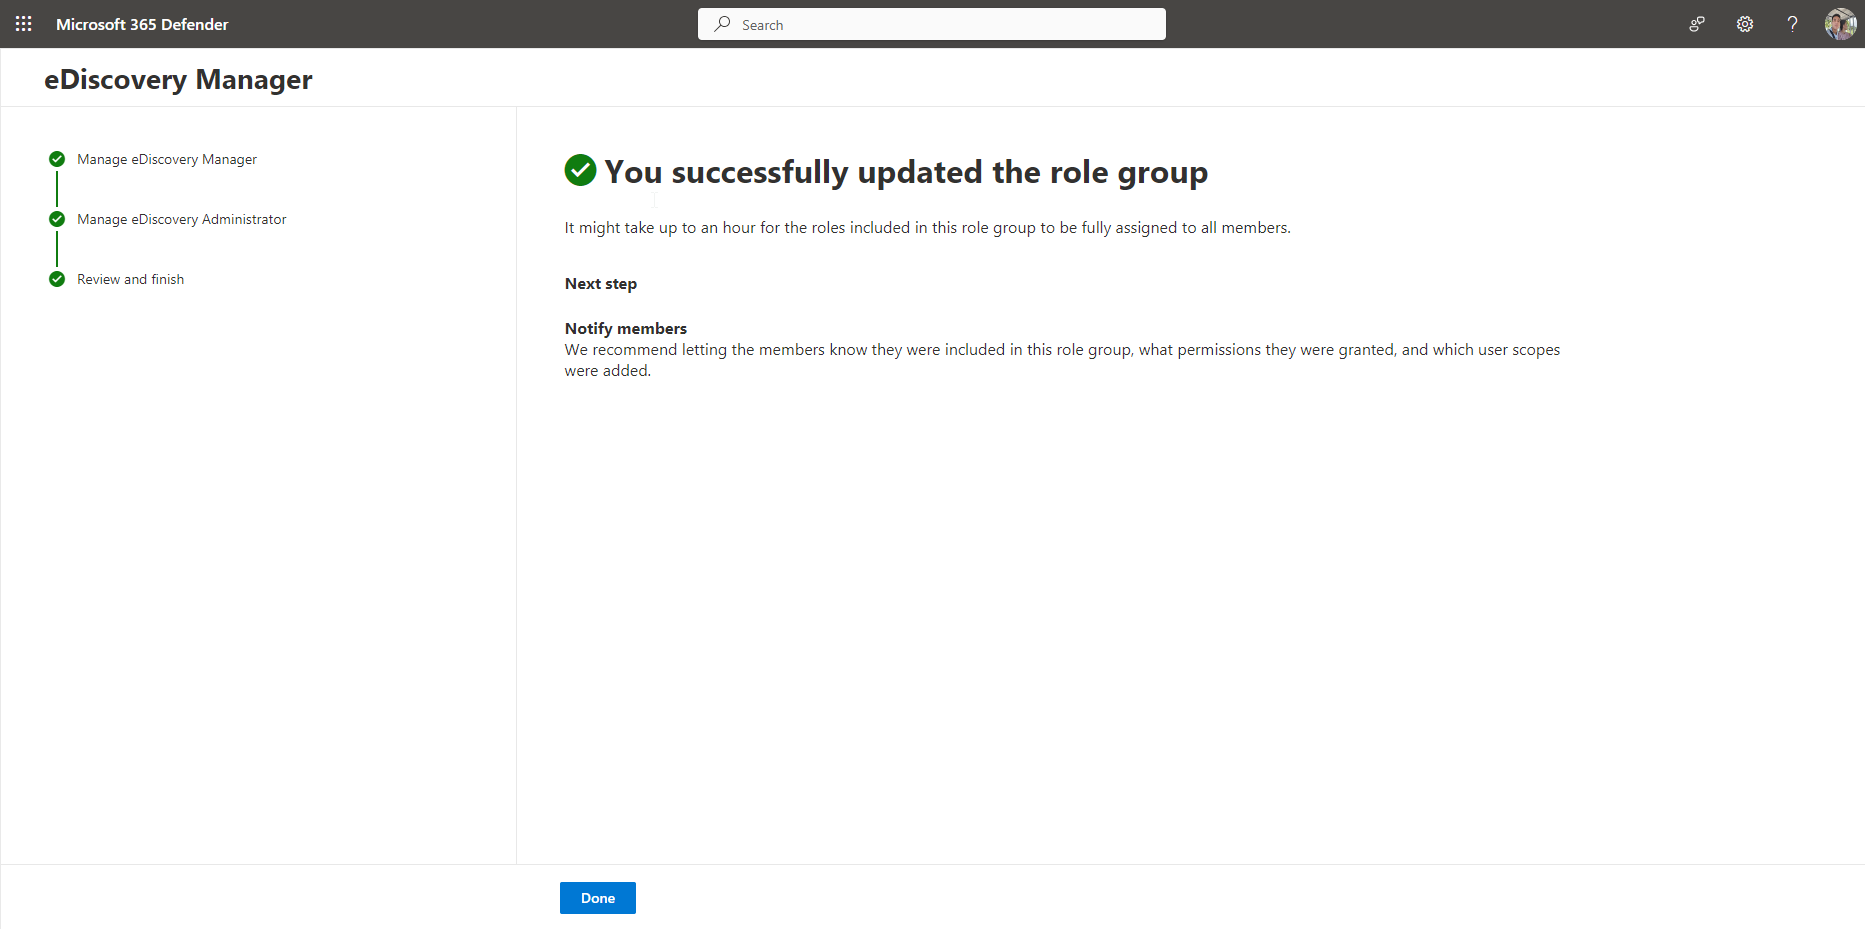
Task: Click the Notify members heading
Action: pyautogui.click(x=625, y=328)
